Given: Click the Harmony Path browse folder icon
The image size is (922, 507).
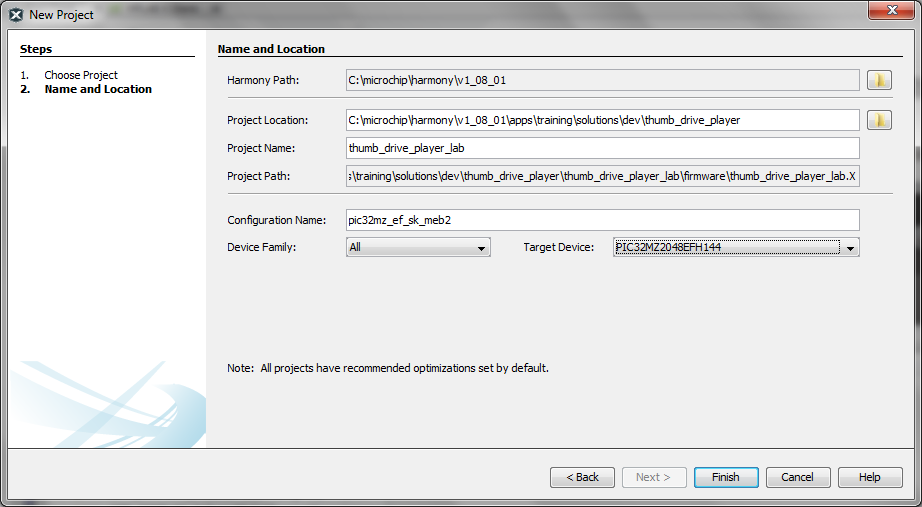Looking at the screenshot, I should click(x=879, y=80).
